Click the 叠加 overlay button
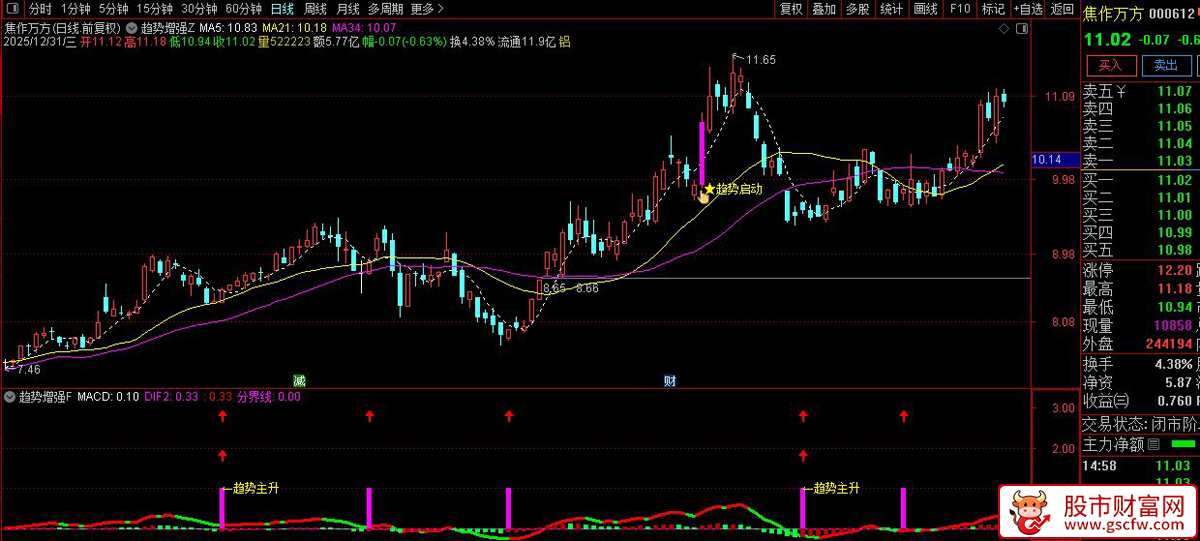This screenshot has width=1200, height=541. pos(823,9)
